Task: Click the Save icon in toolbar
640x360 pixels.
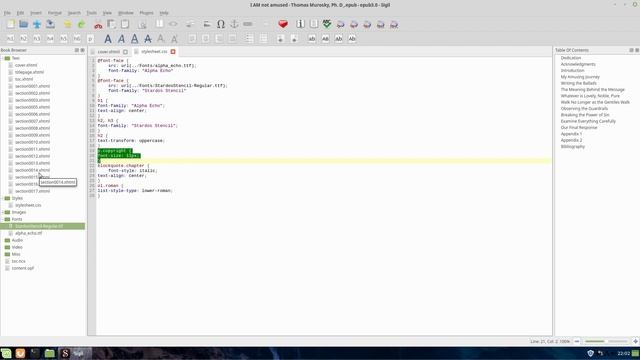Action: click(50, 24)
